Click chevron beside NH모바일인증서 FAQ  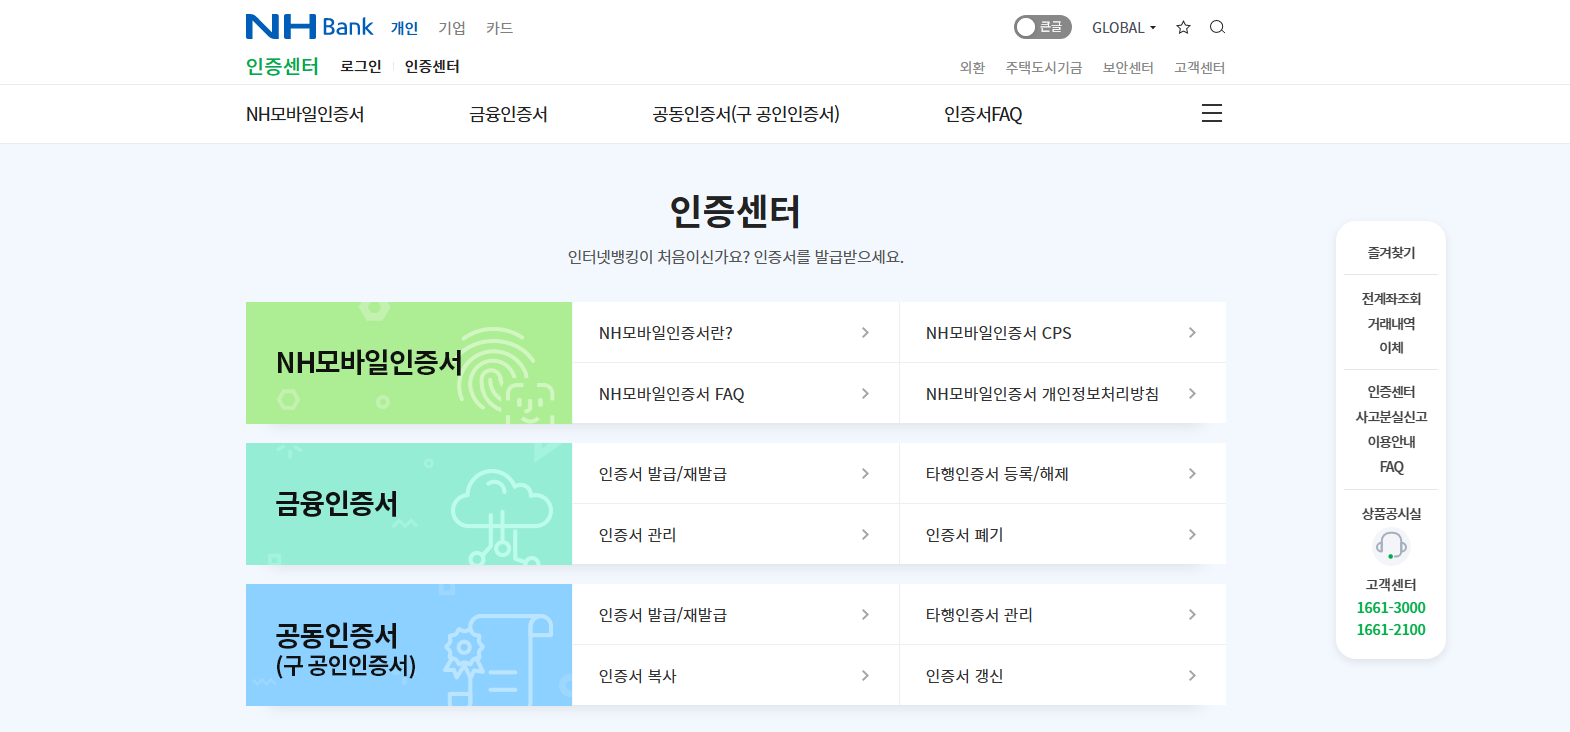[x=865, y=394]
